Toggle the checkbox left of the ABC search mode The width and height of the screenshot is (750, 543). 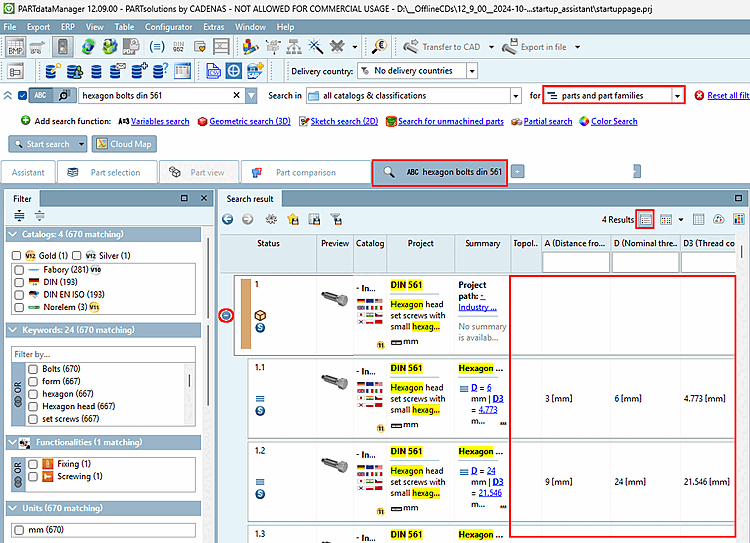point(22,95)
